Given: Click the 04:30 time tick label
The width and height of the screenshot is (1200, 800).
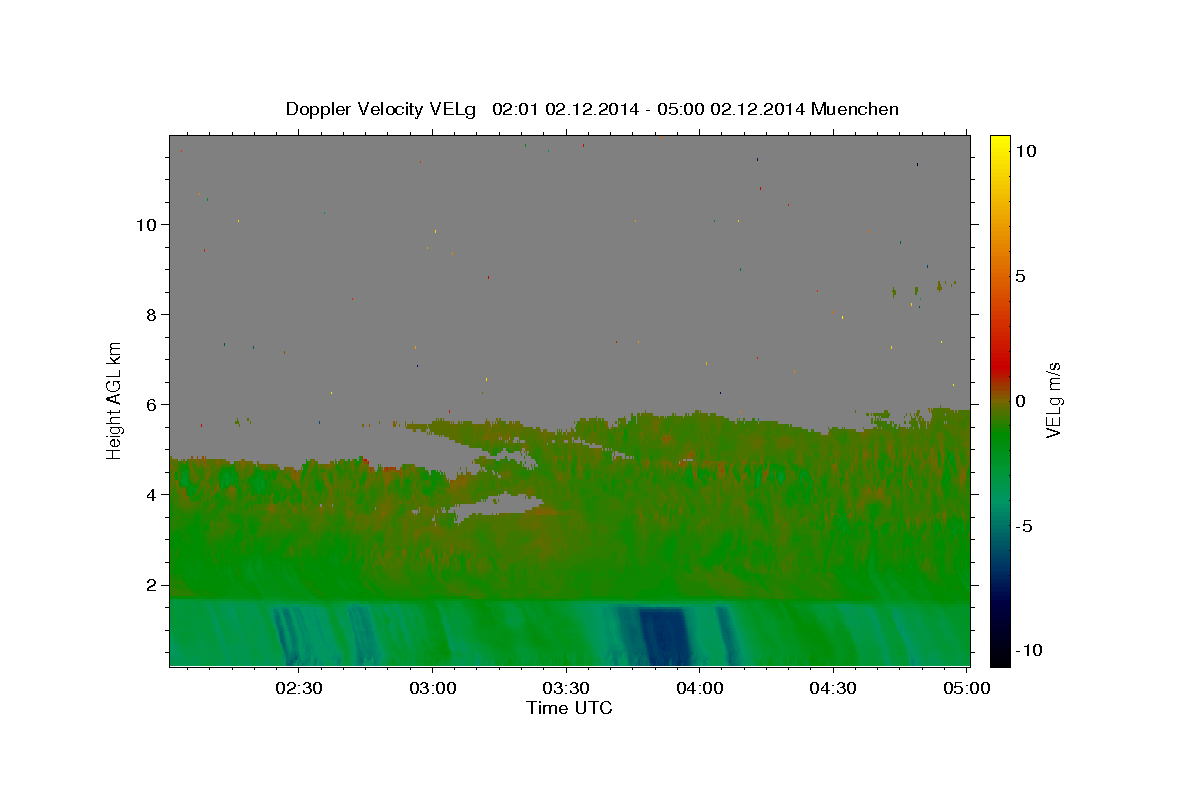Looking at the screenshot, I should point(833,689).
